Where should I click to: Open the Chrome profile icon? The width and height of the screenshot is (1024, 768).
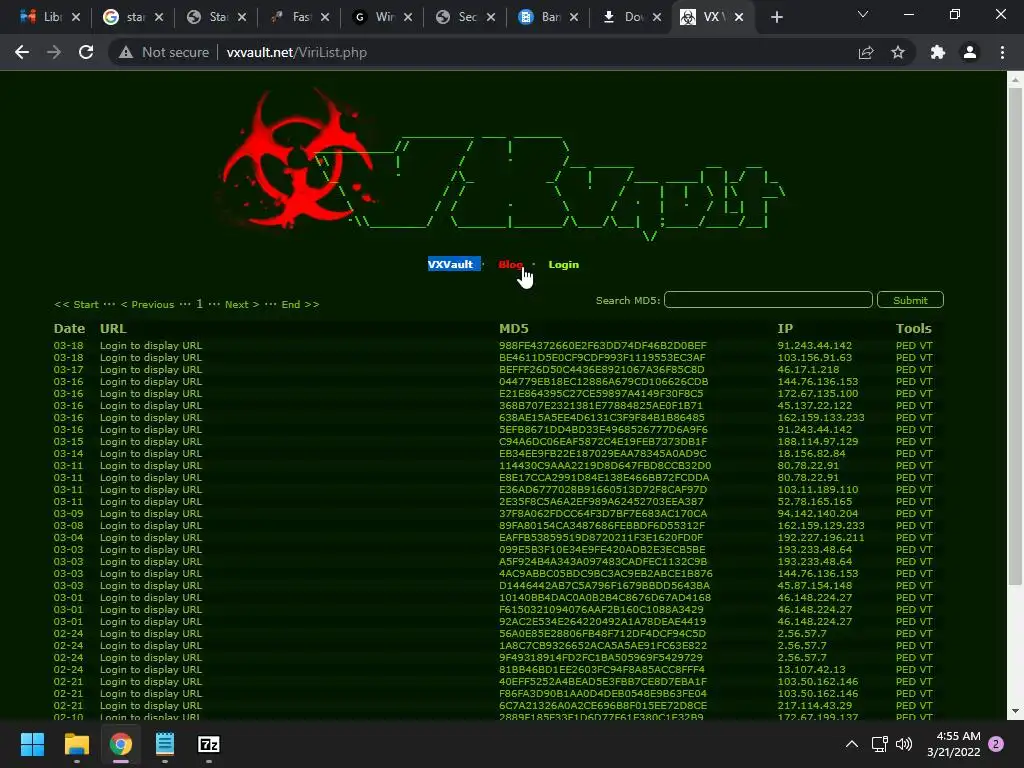coord(970,52)
